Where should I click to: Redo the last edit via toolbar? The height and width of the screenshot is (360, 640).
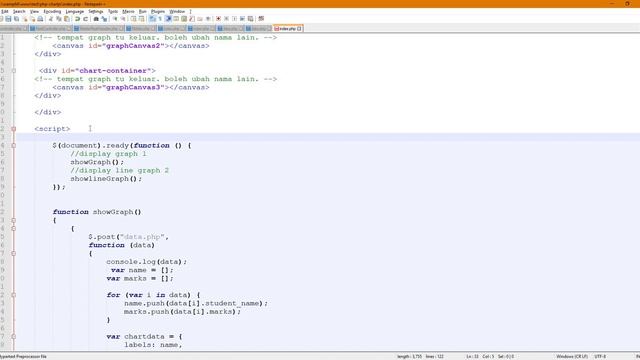(x=85, y=19)
